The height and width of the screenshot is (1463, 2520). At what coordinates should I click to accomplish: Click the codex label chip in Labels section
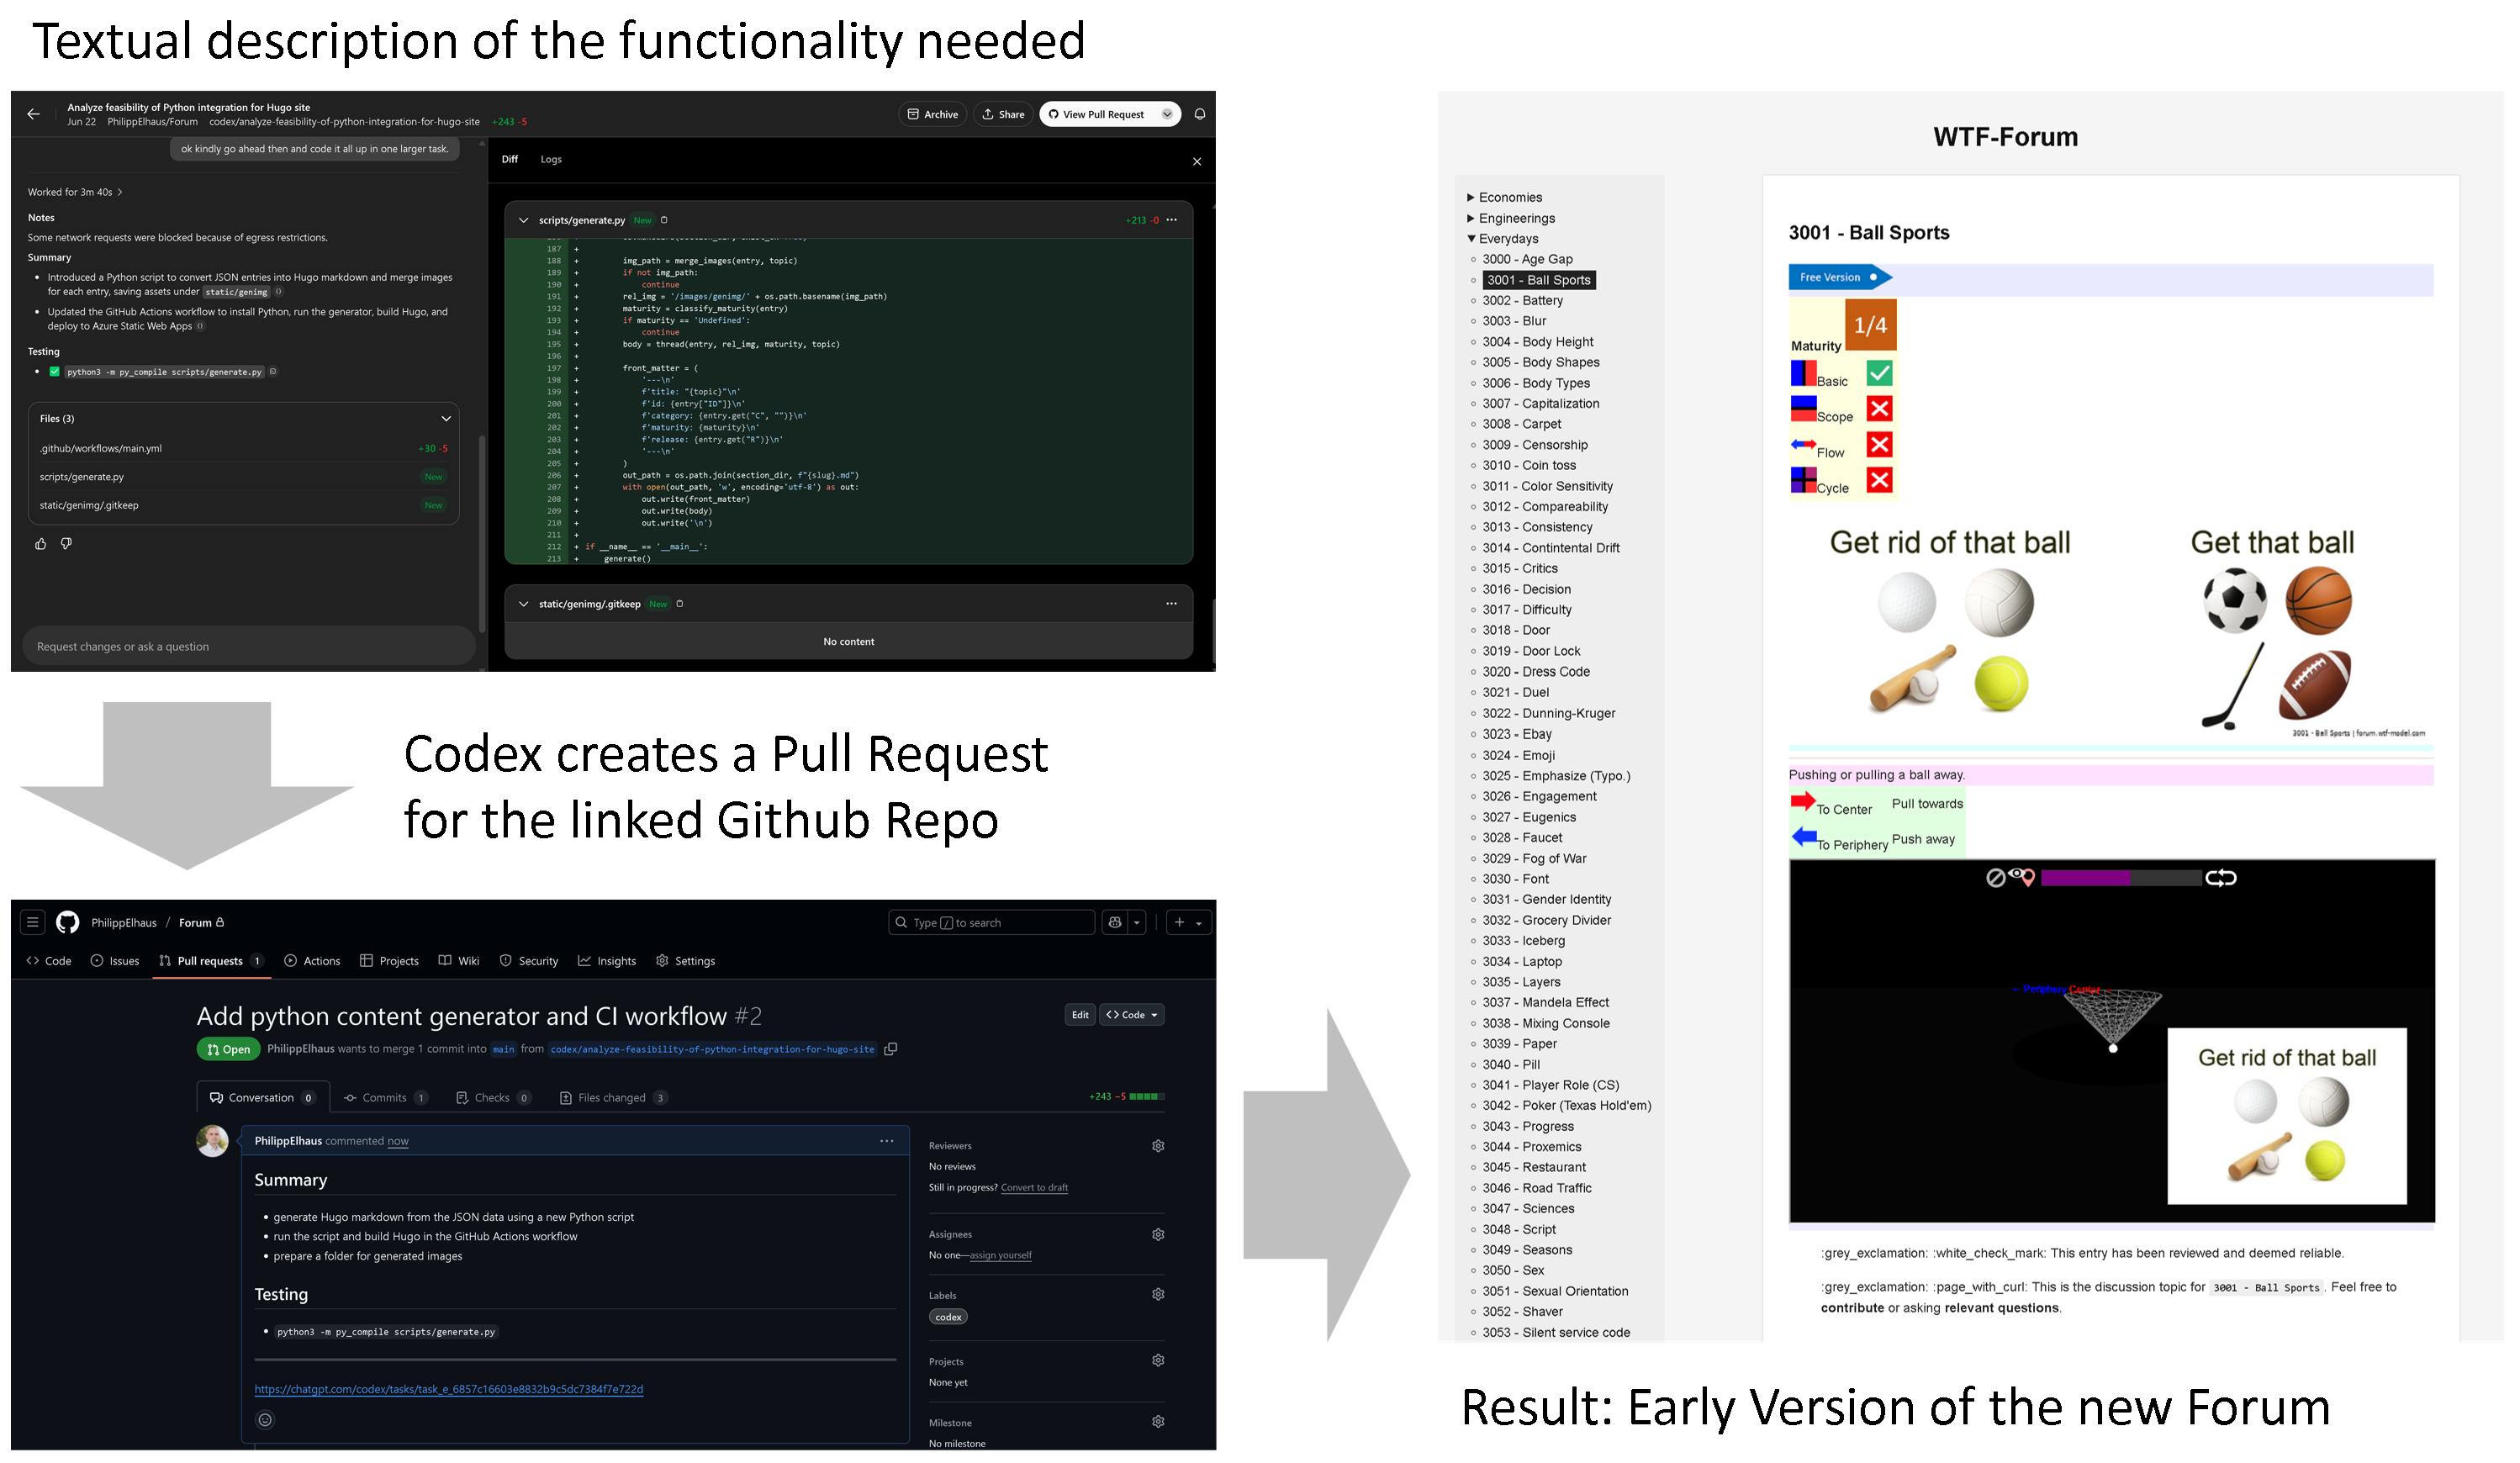(x=948, y=1317)
